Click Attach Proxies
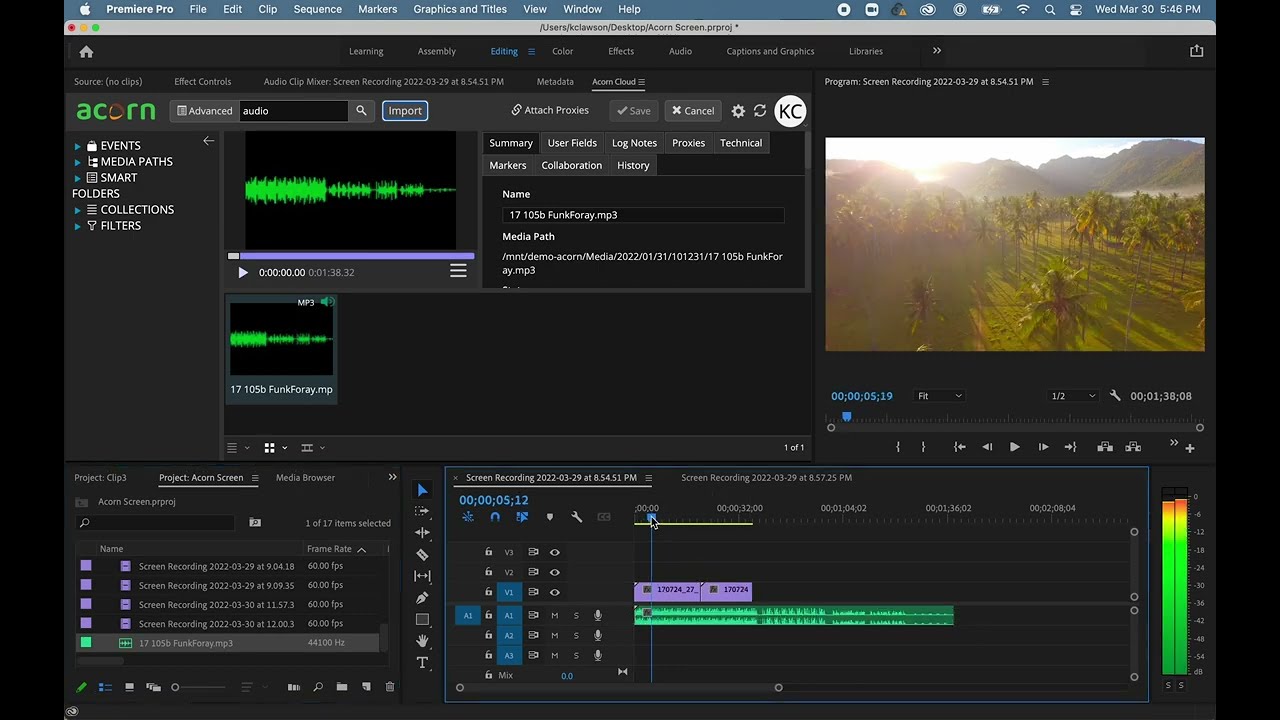 pyautogui.click(x=550, y=110)
